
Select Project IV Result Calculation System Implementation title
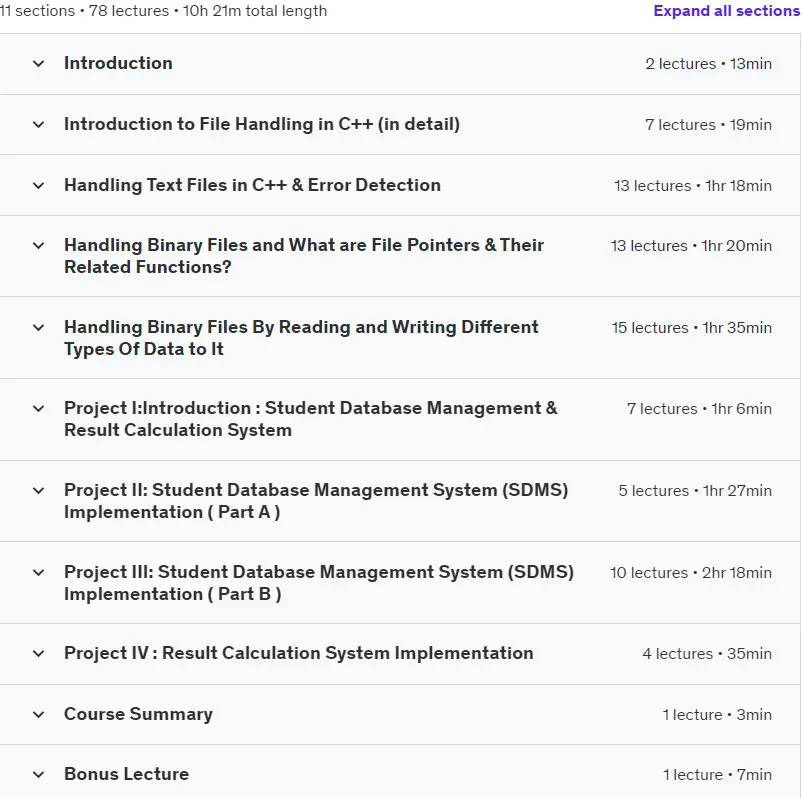[x=299, y=653]
